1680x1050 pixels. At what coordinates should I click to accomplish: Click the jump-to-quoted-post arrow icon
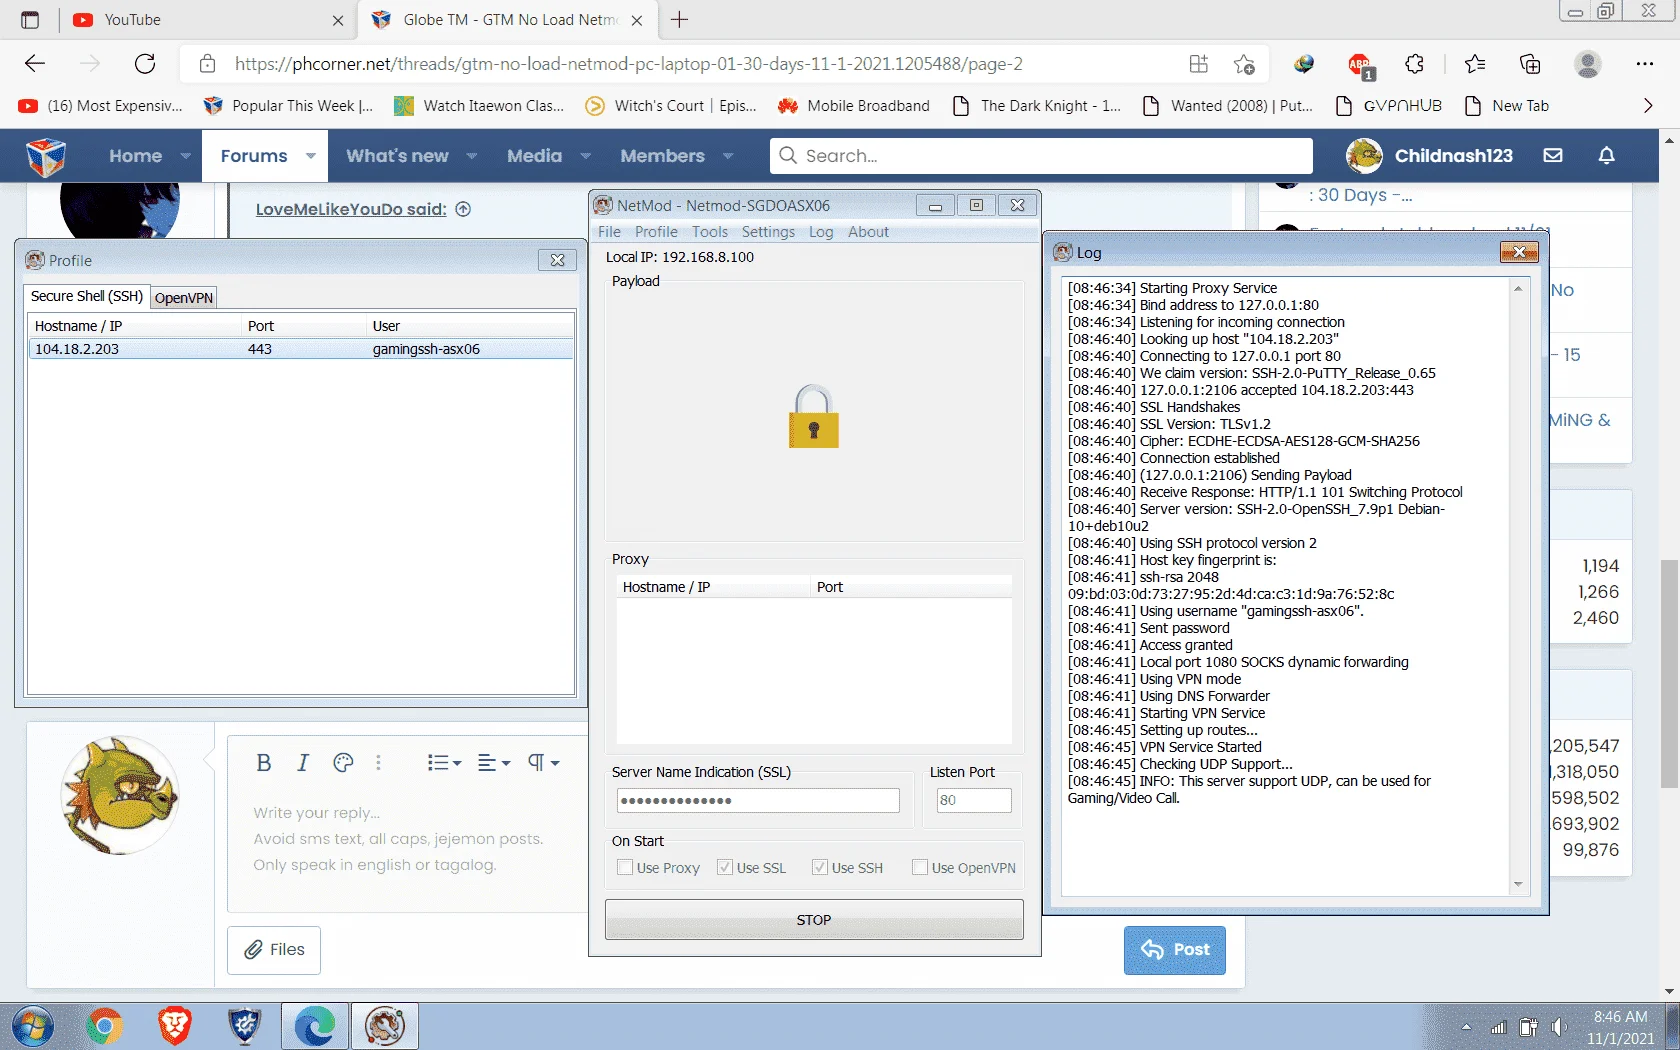click(463, 209)
